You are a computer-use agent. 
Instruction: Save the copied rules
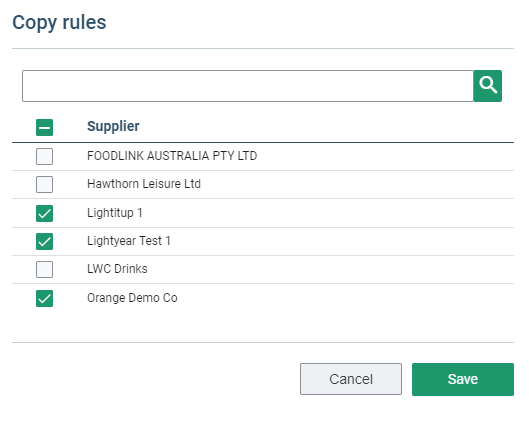click(463, 379)
